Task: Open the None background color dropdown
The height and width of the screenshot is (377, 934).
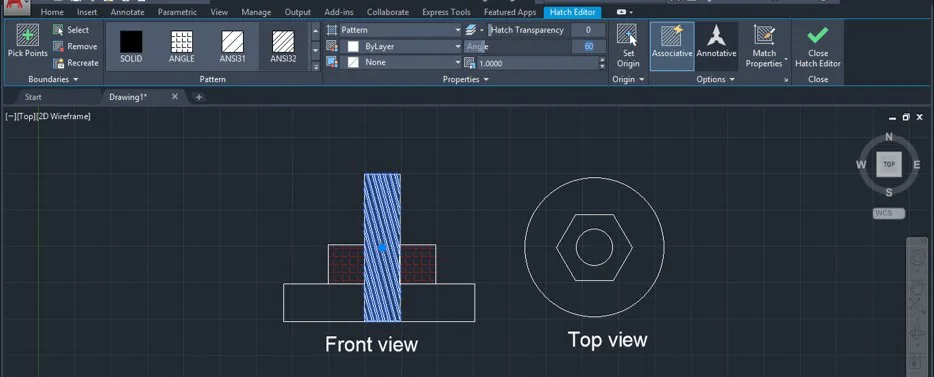Action: 400,62
